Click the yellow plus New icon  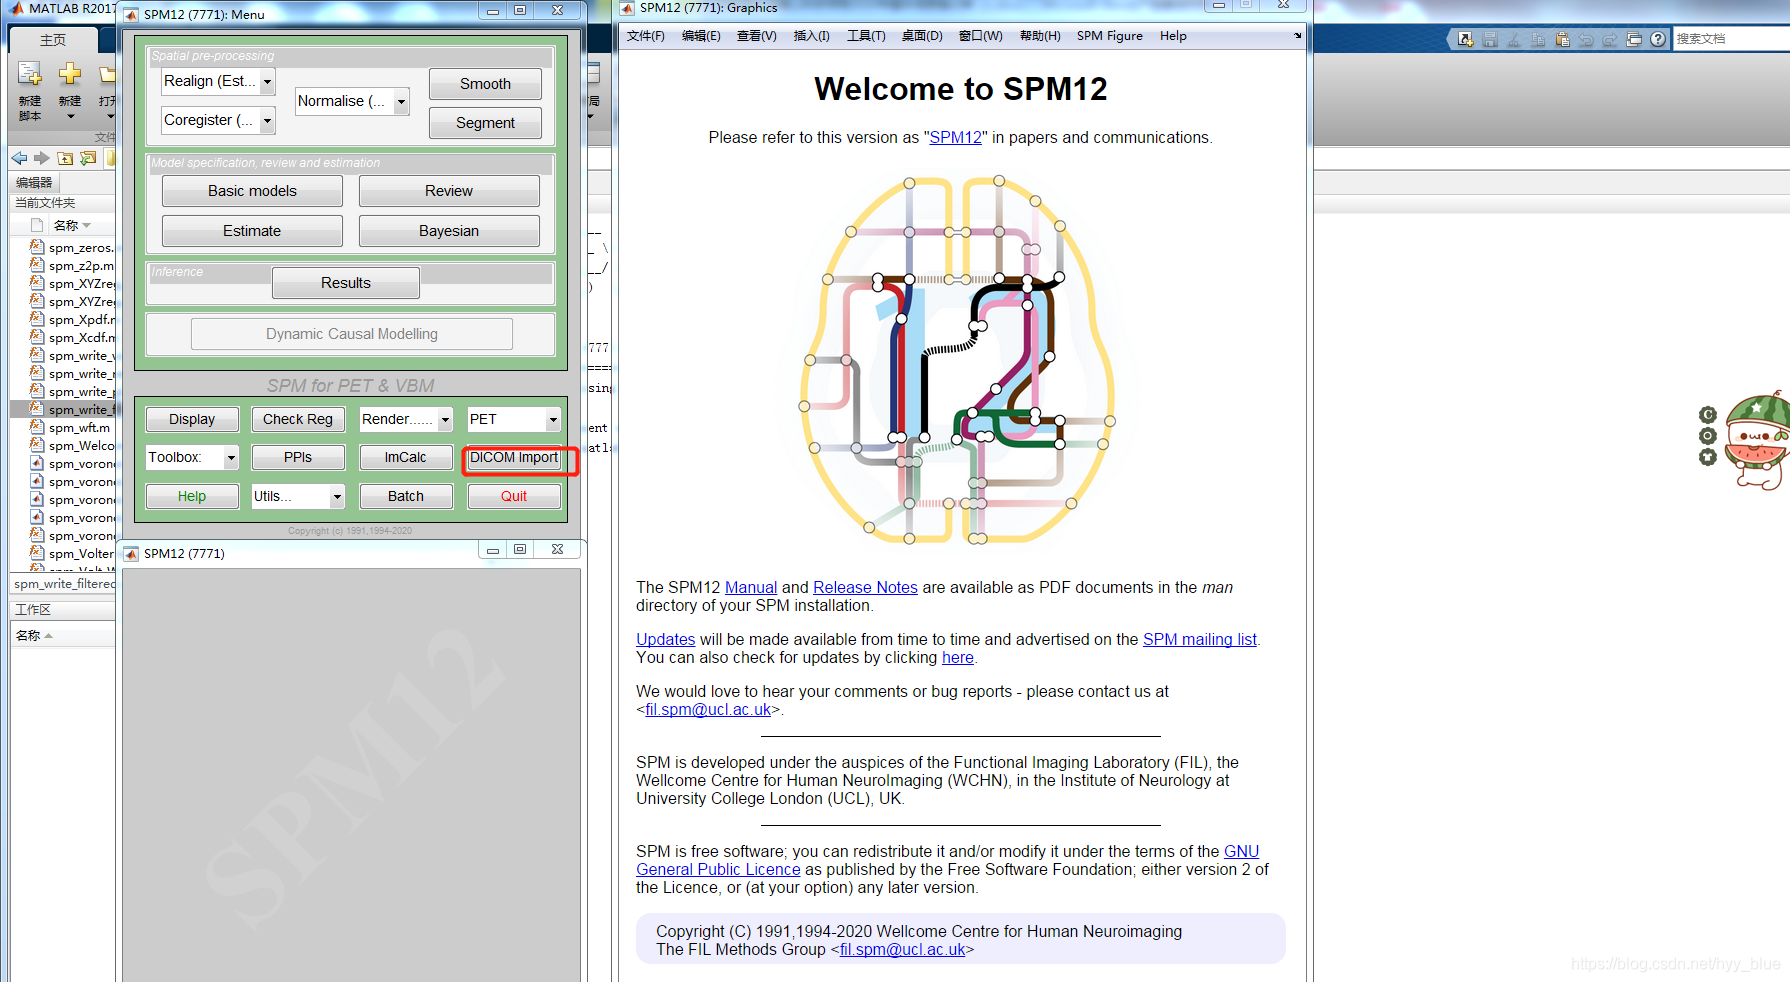click(x=70, y=74)
